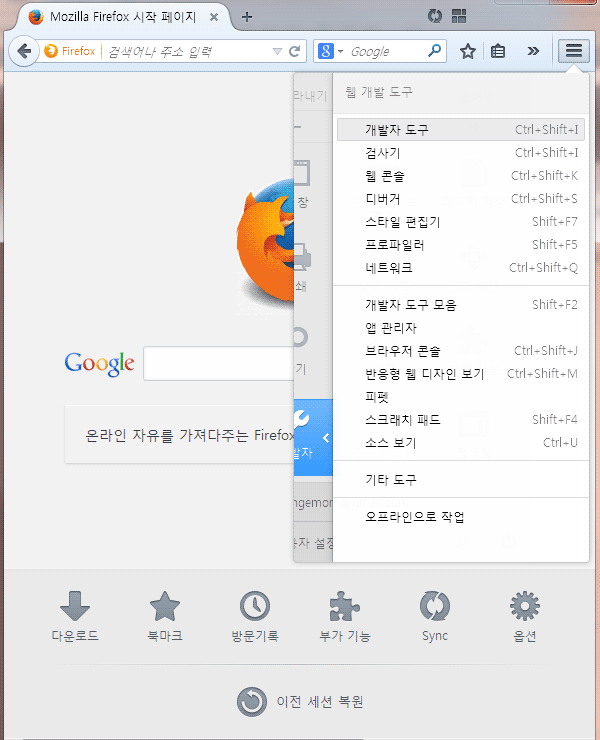
Task: Toggle 오프라인으로 작업 option
Action: coord(461,517)
